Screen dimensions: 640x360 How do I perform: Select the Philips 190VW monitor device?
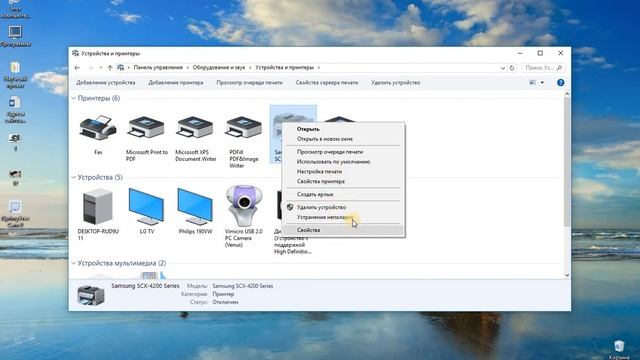pyautogui.click(x=195, y=207)
